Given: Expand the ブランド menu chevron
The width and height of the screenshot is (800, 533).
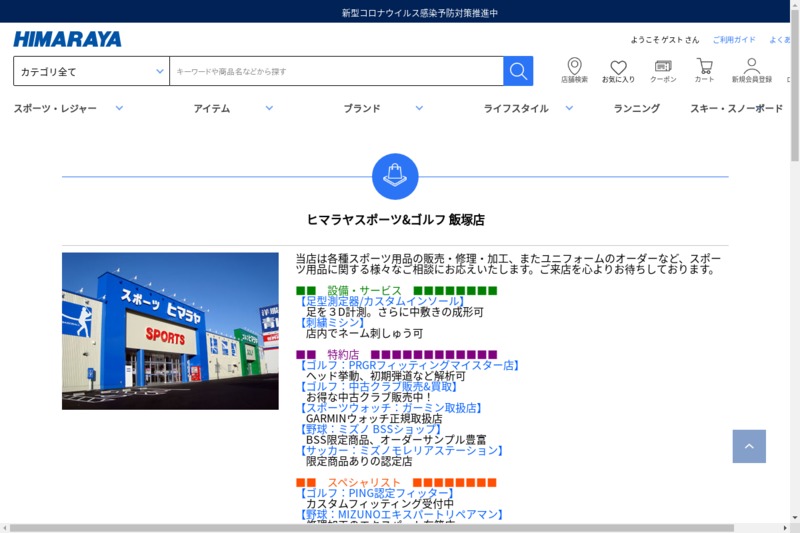Looking at the screenshot, I should [x=419, y=108].
